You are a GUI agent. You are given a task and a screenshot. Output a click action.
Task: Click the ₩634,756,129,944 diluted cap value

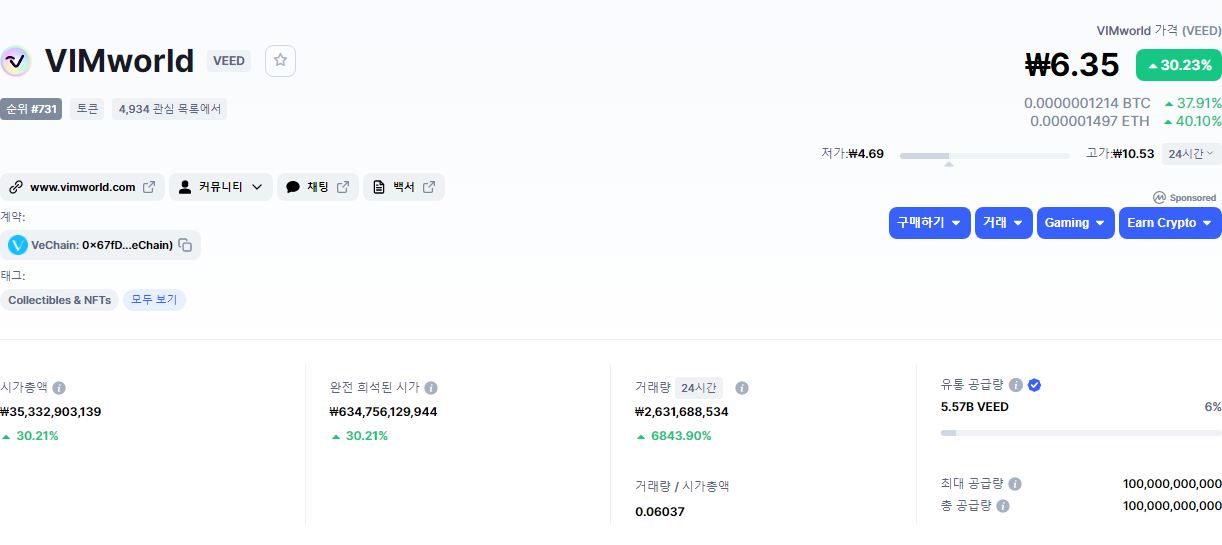383,411
